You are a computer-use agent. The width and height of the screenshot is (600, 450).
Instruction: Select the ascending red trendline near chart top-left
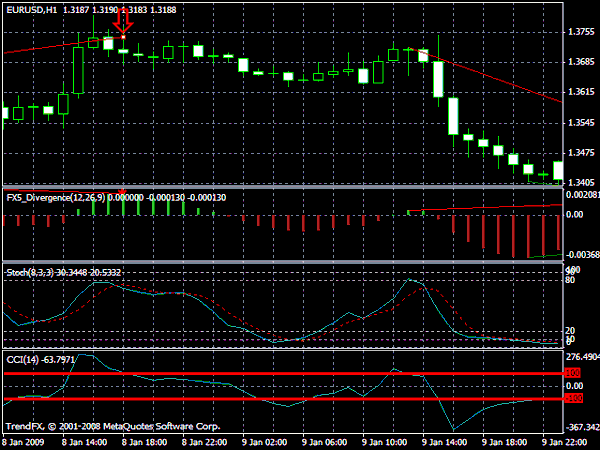[x=64, y=45]
